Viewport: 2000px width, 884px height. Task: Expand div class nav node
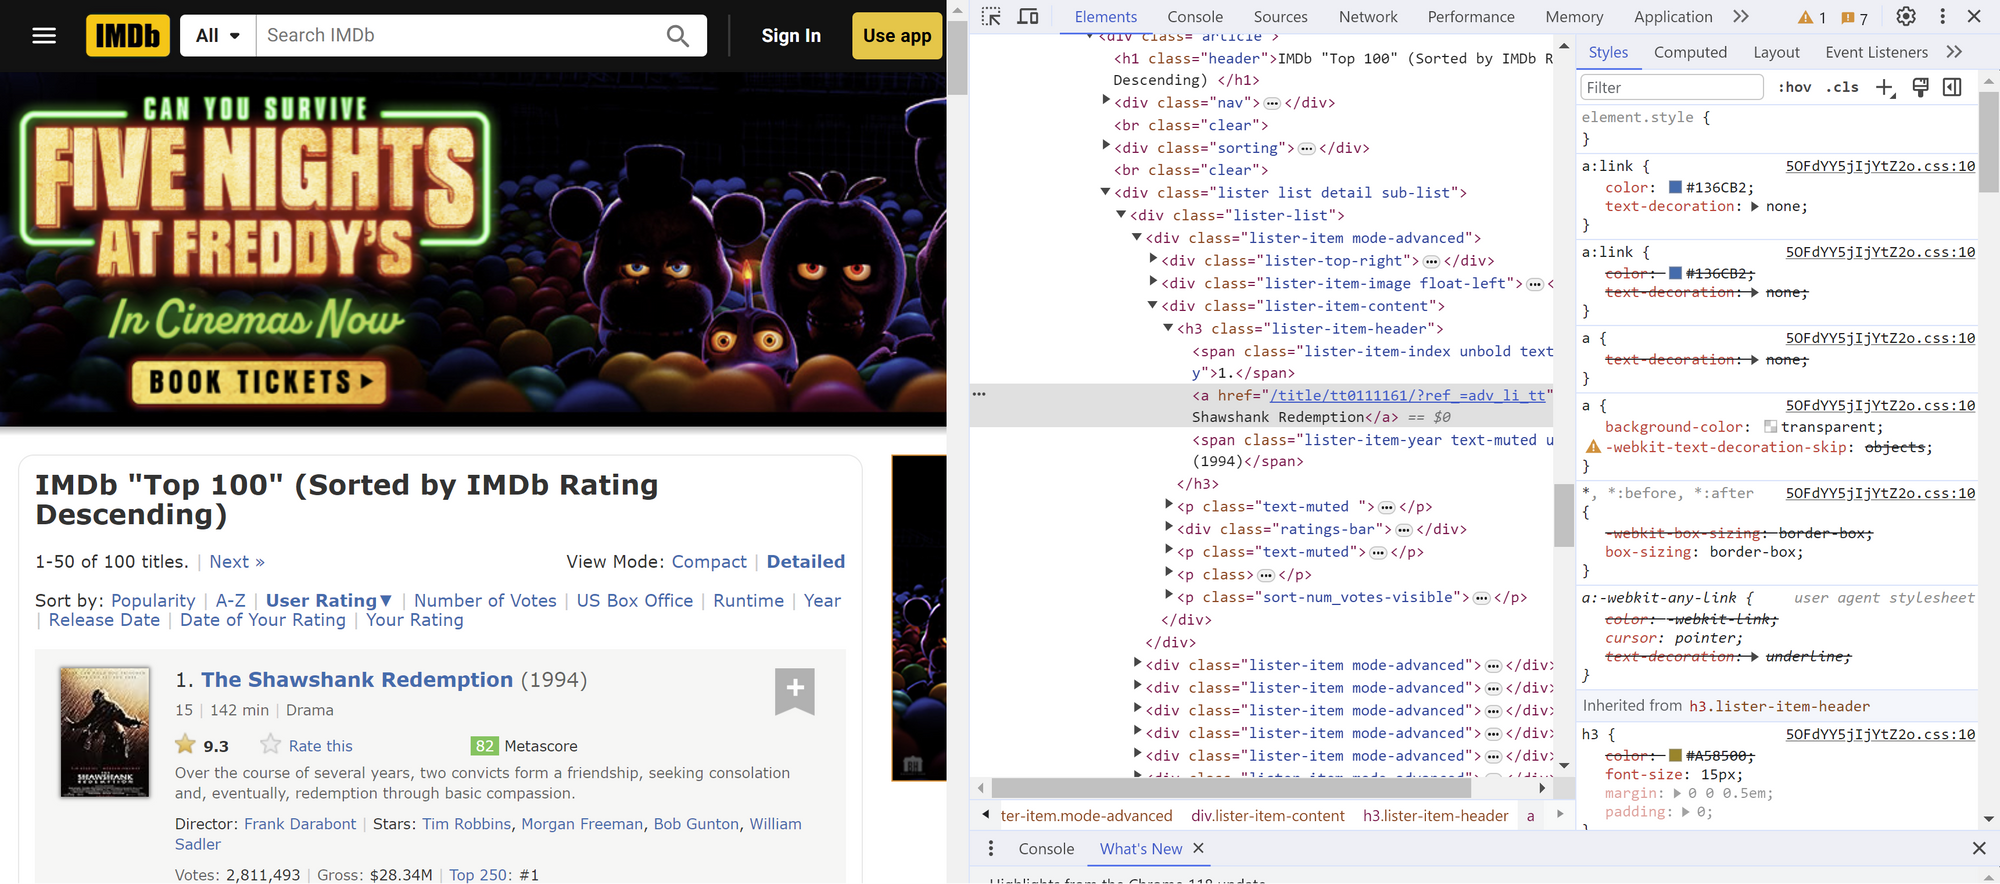click(1105, 101)
